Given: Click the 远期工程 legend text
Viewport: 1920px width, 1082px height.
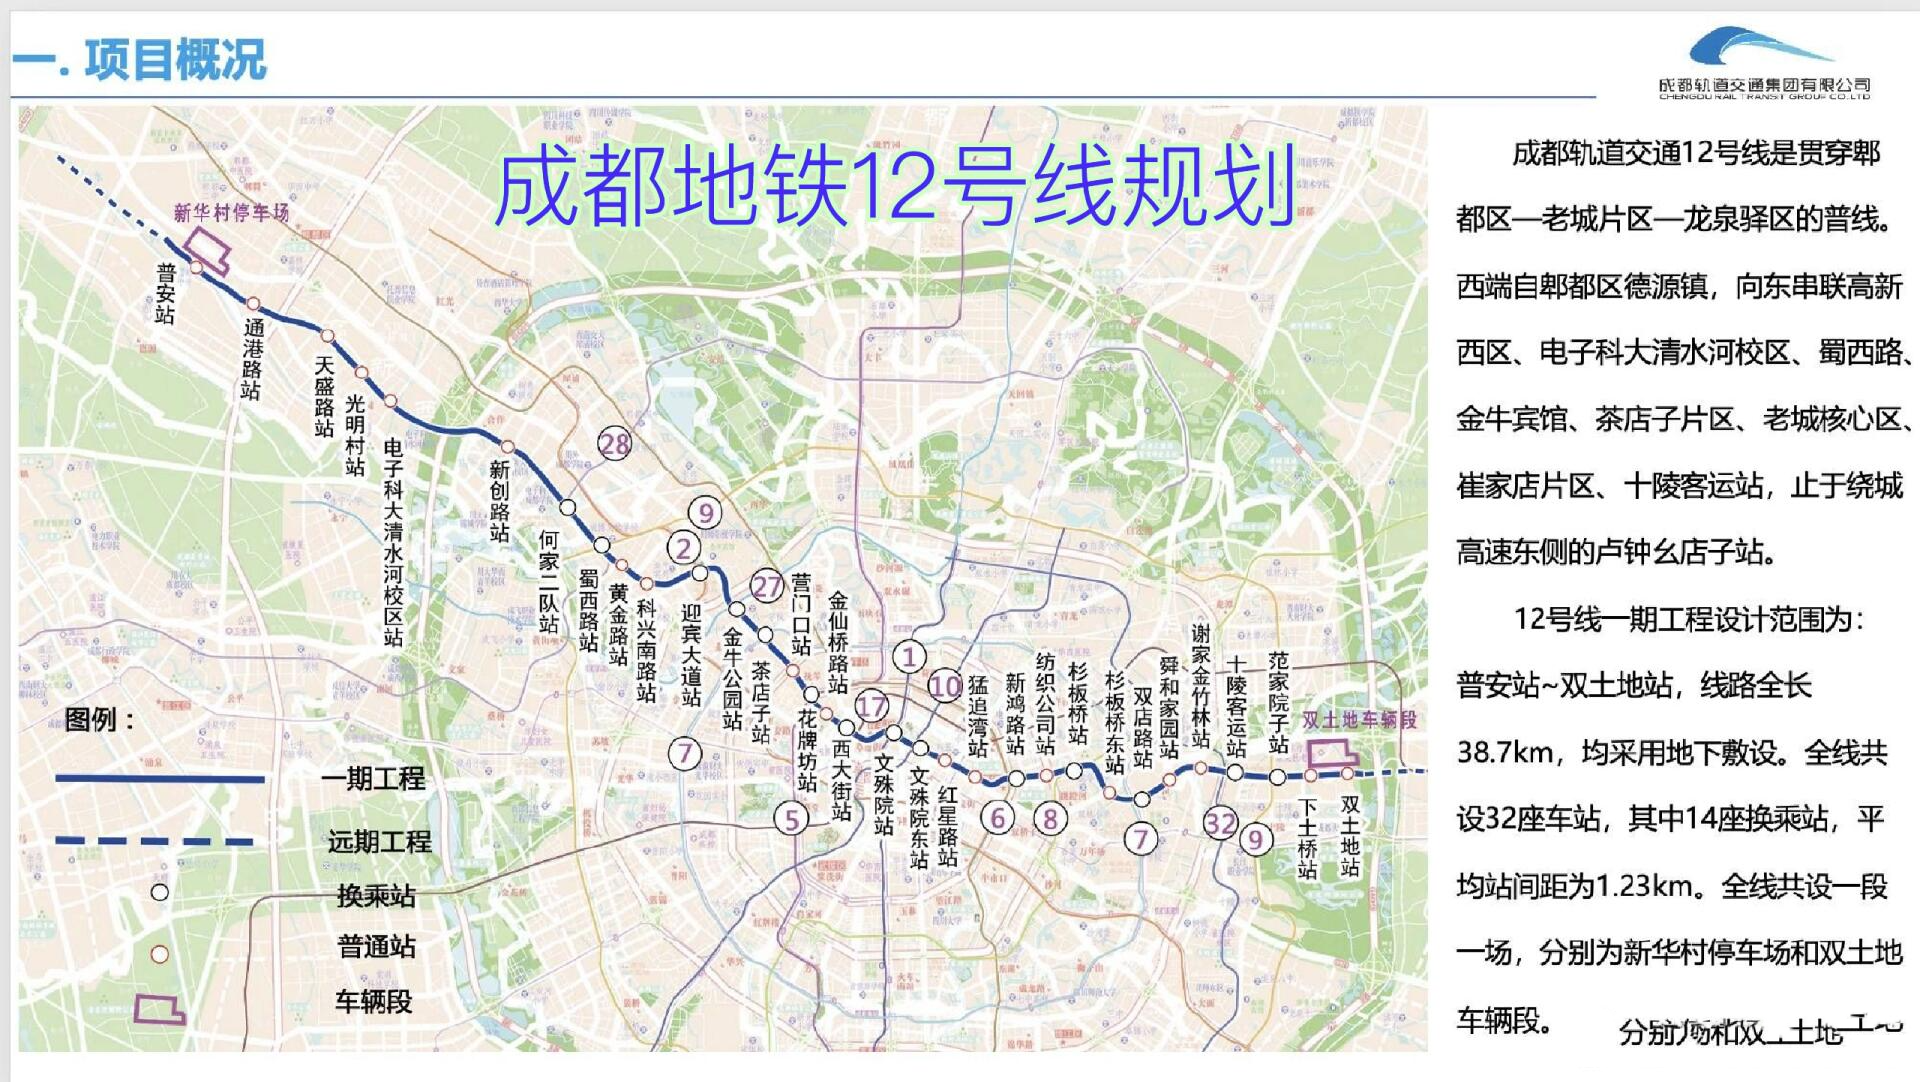Looking at the screenshot, I should pyautogui.click(x=379, y=841).
